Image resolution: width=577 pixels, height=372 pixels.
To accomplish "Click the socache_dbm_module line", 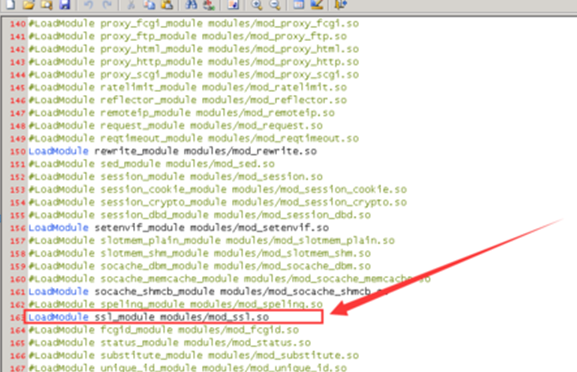I will coord(199,266).
